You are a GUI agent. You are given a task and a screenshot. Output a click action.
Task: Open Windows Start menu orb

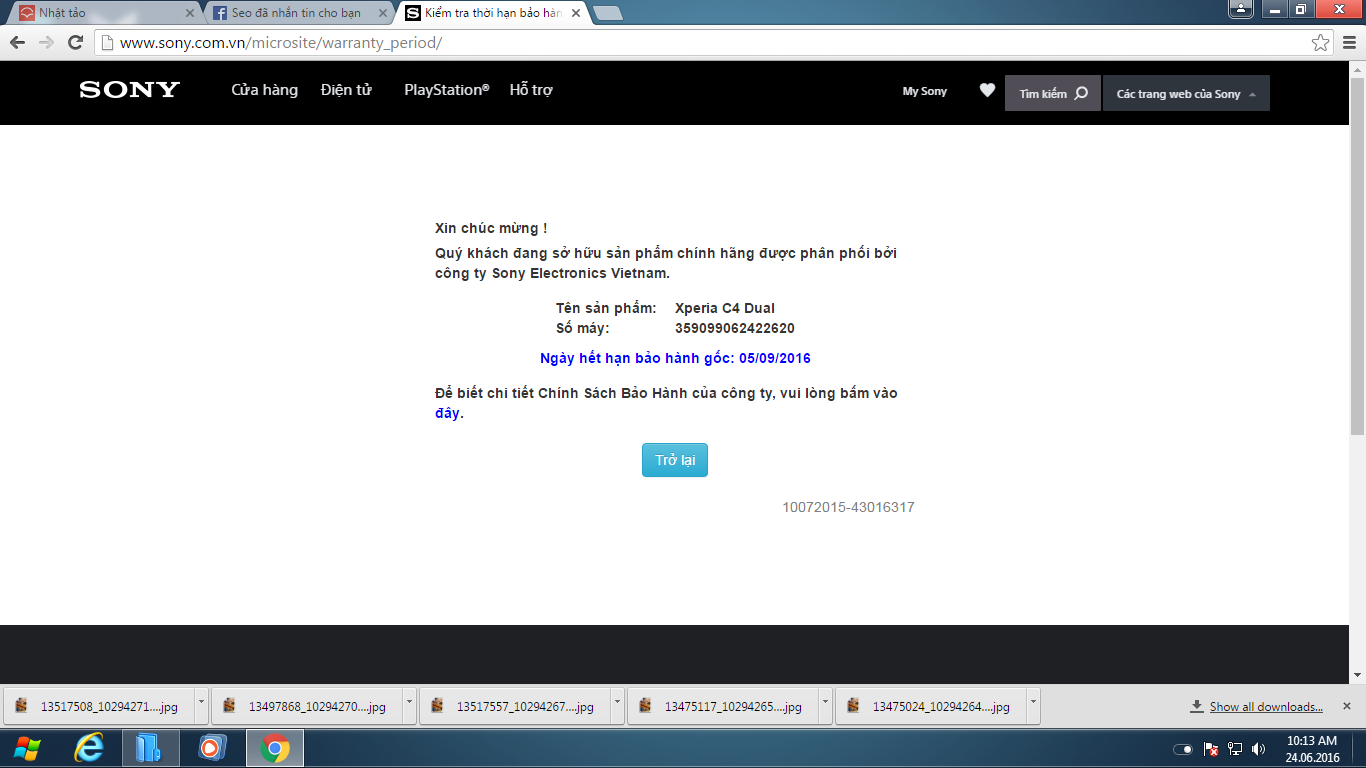28,748
